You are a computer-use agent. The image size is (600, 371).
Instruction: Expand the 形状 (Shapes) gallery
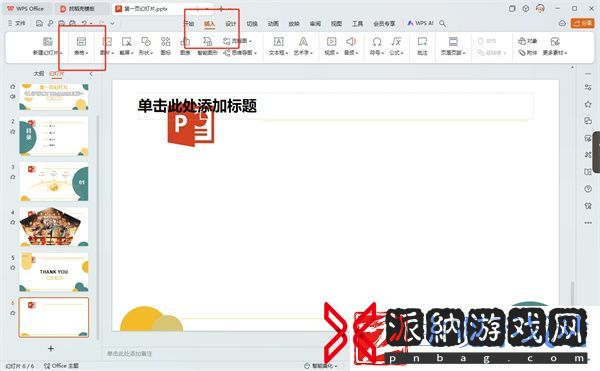coord(146,46)
